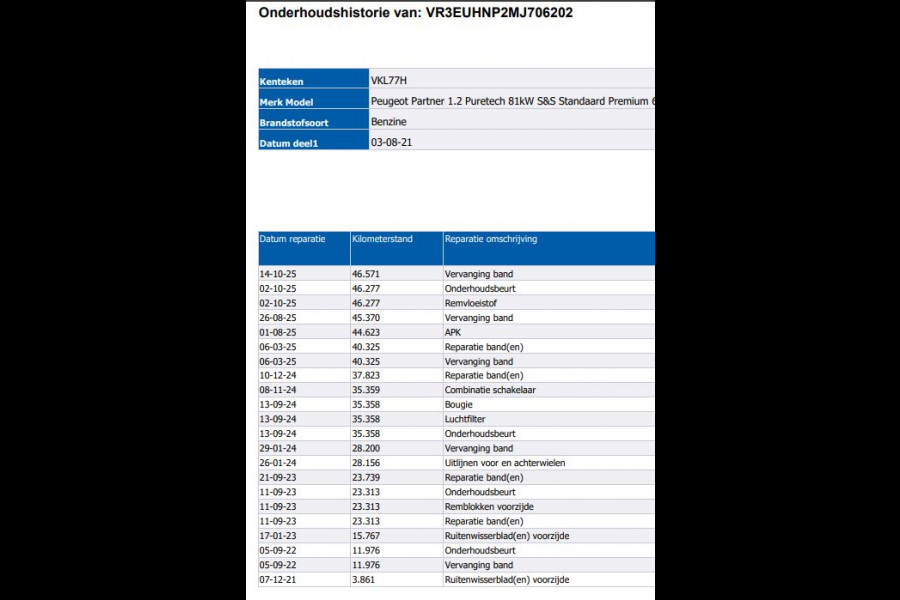The image size is (900, 600).
Task: Select Uitlijnen voor en achterwielen row
Action: pos(456,463)
